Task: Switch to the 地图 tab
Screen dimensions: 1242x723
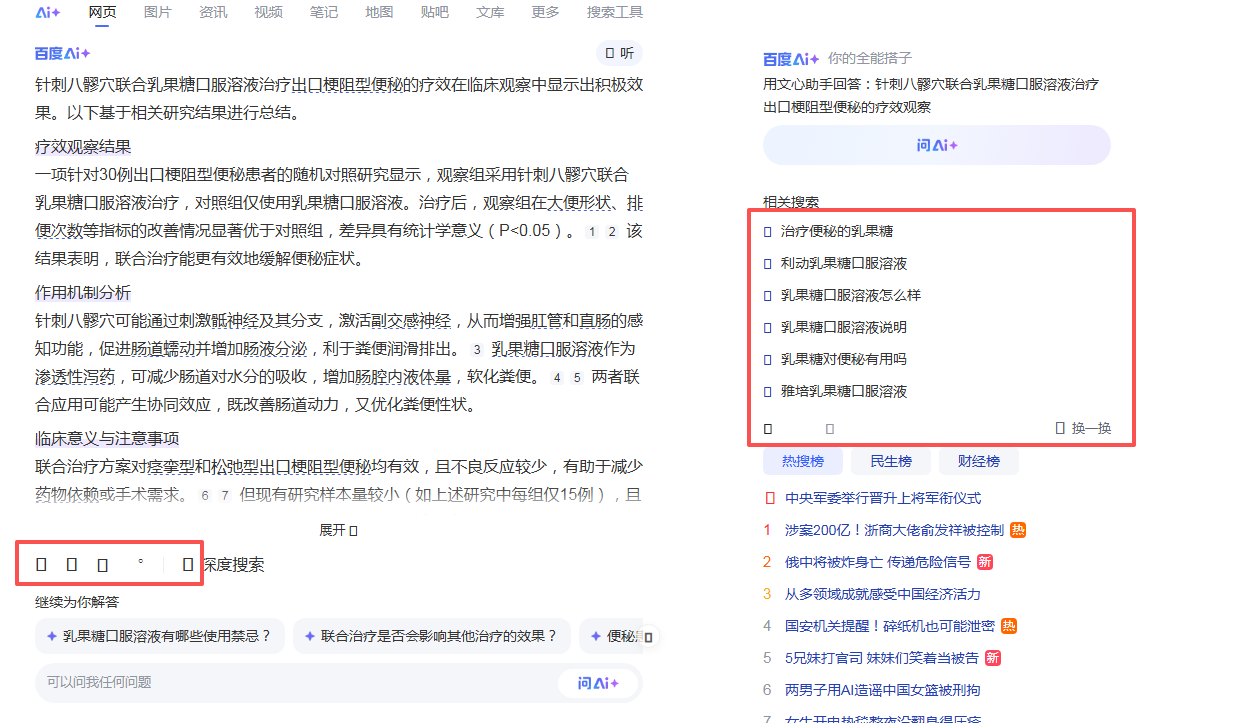Action: [379, 12]
